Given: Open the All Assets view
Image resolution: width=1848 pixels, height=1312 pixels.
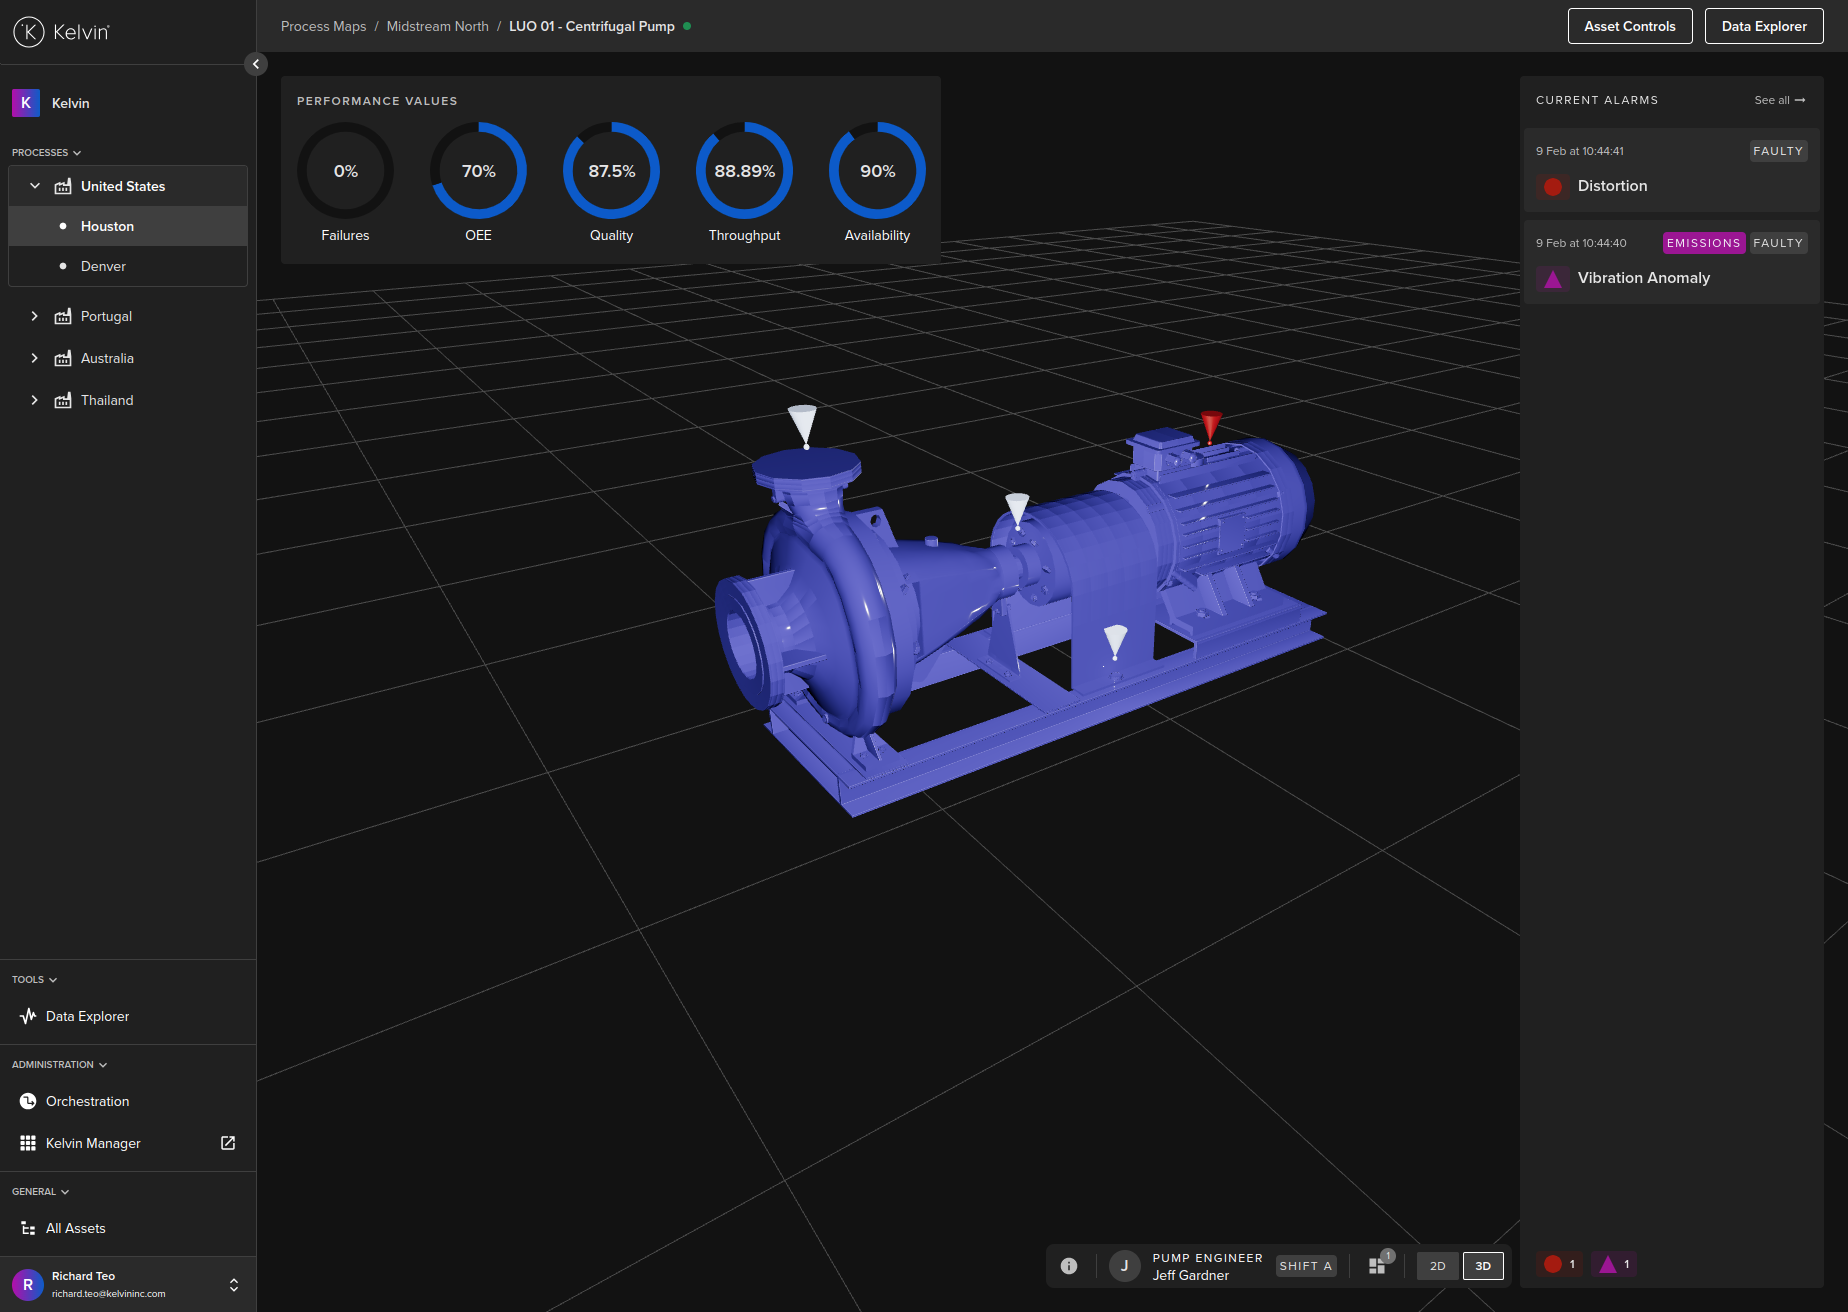Looking at the screenshot, I should tap(75, 1227).
